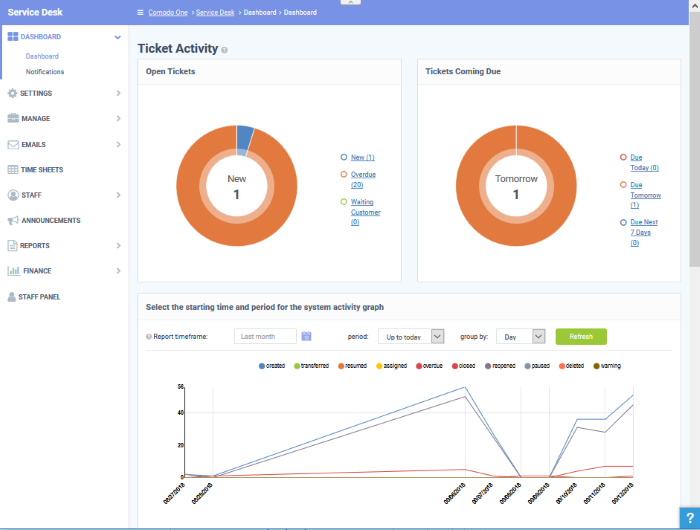Open Notifications under Dashboard menu

click(x=45, y=72)
